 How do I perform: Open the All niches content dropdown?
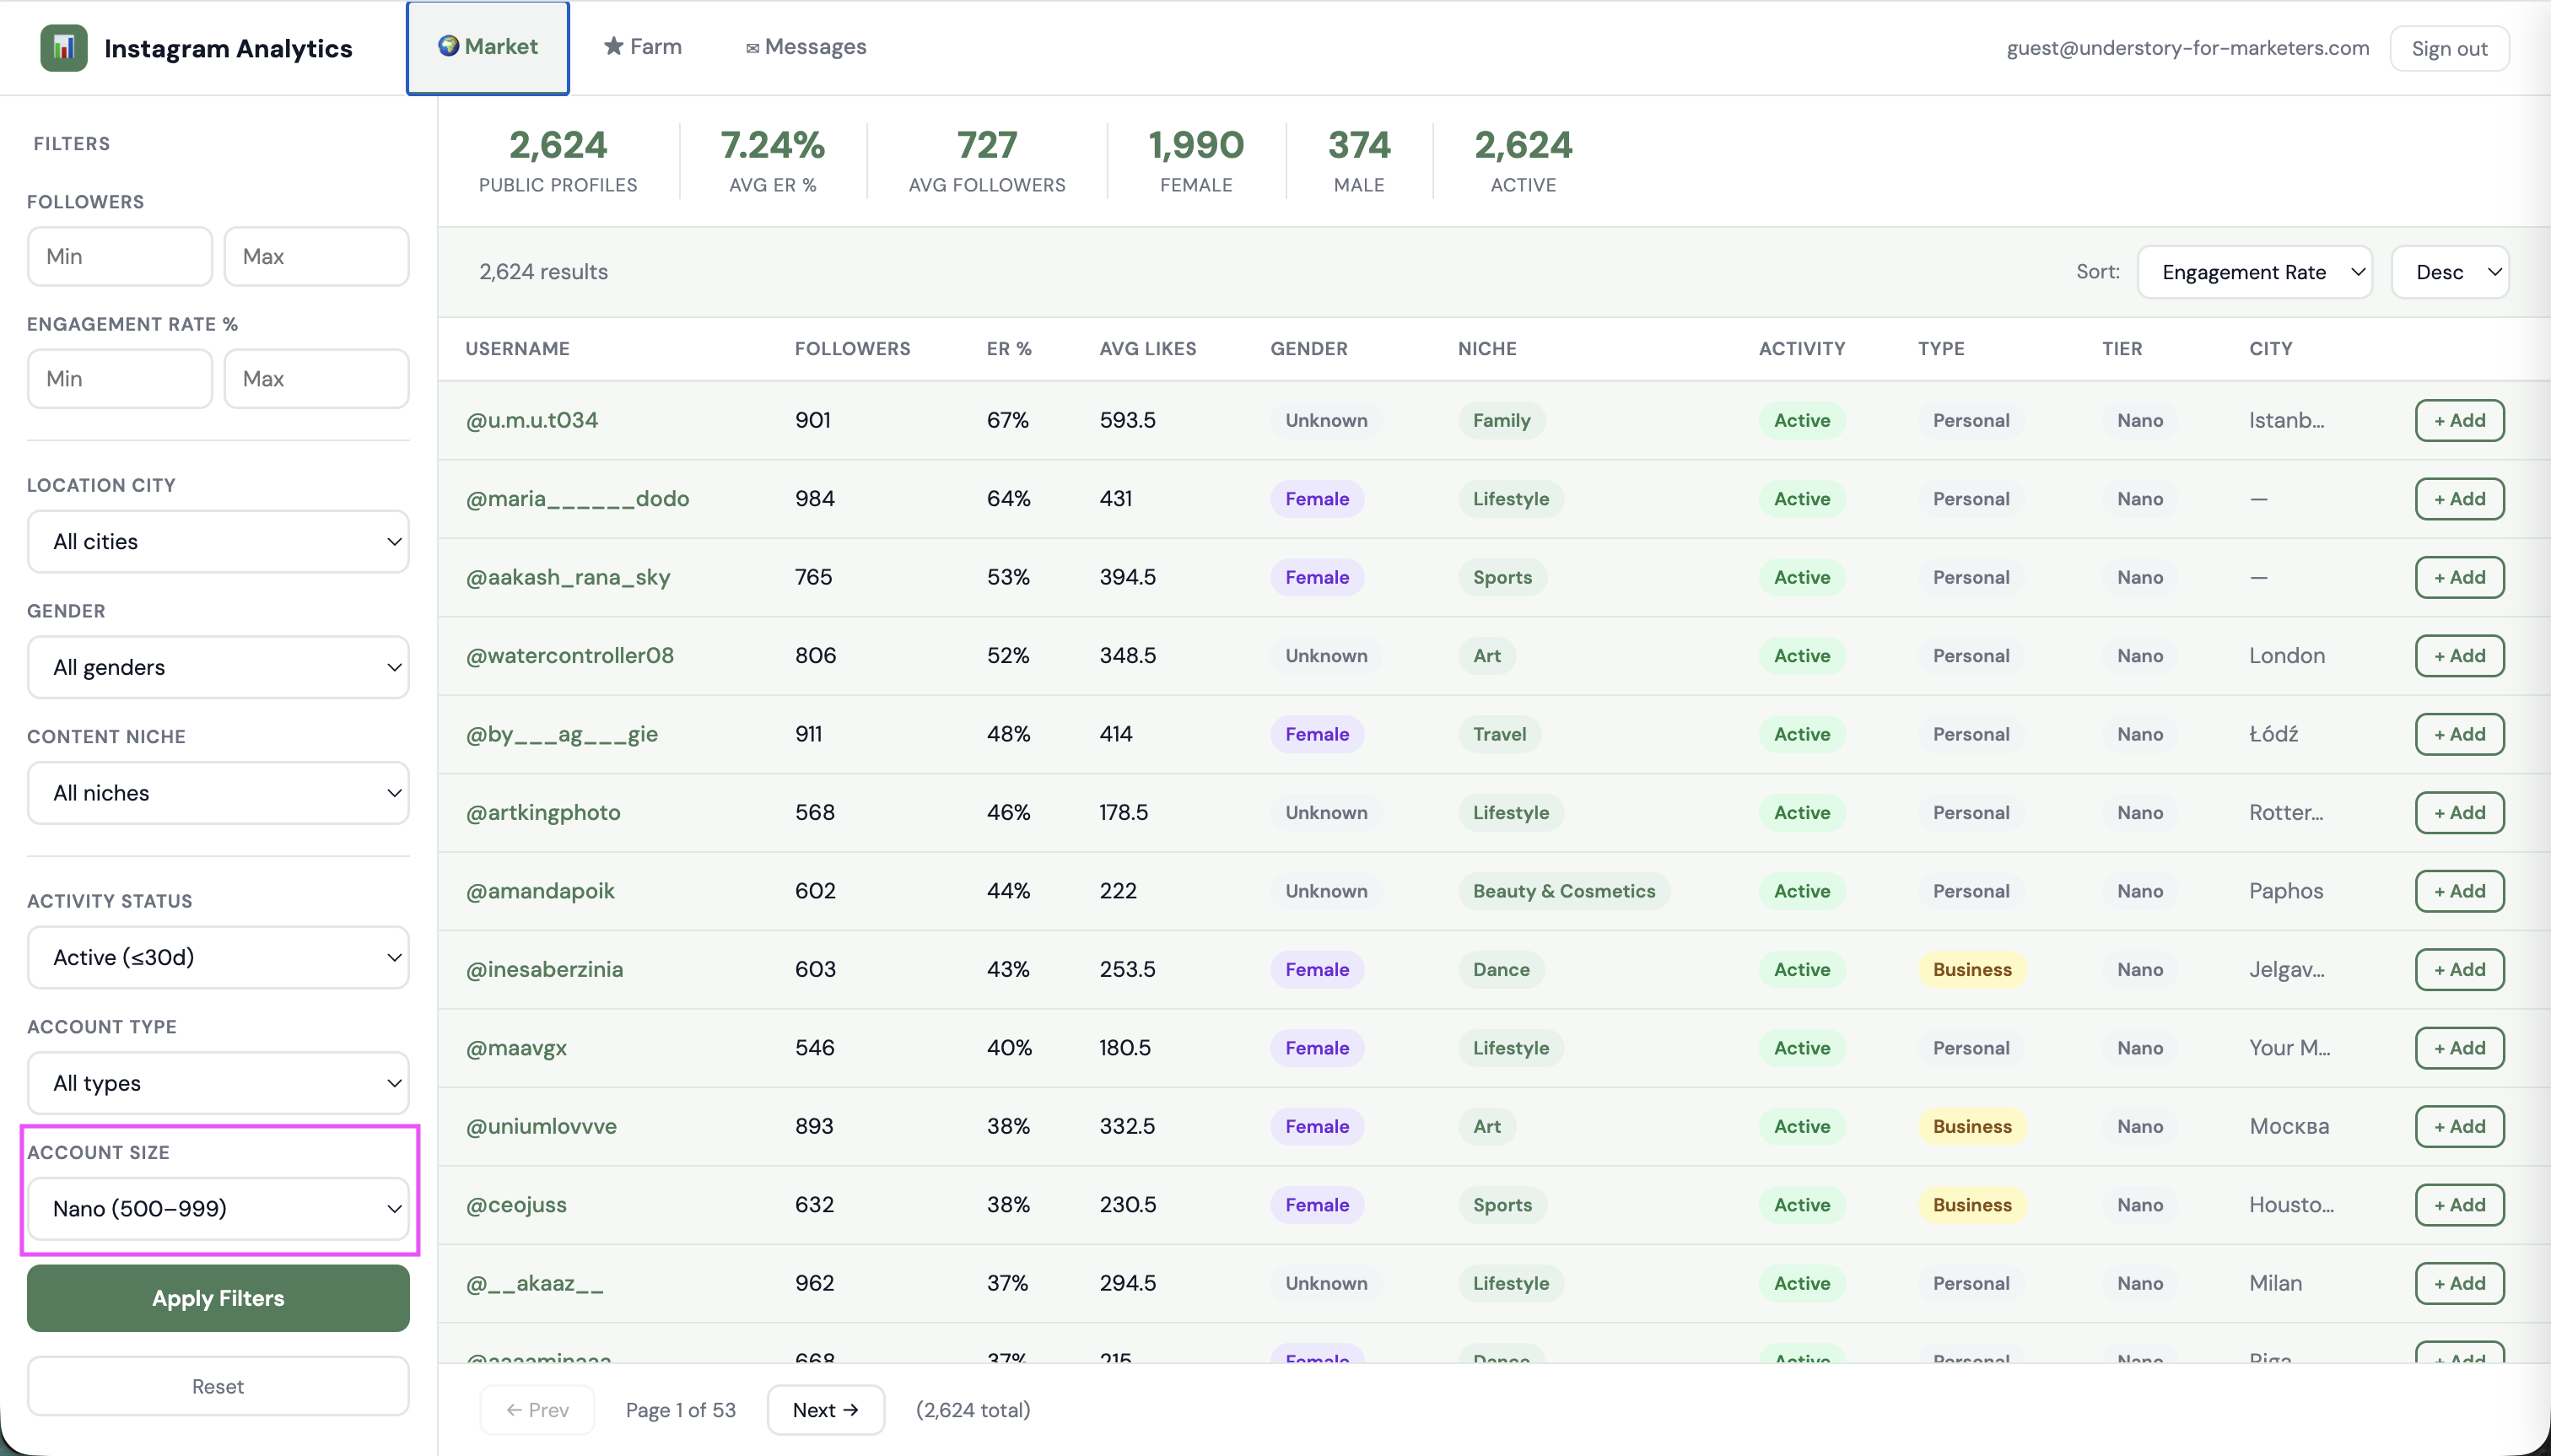217,792
